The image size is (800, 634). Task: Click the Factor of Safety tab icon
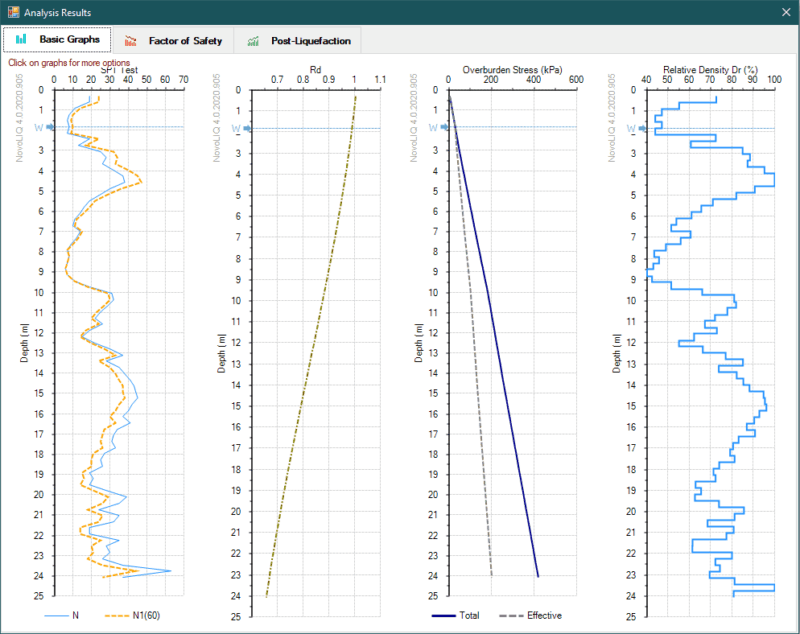(131, 41)
